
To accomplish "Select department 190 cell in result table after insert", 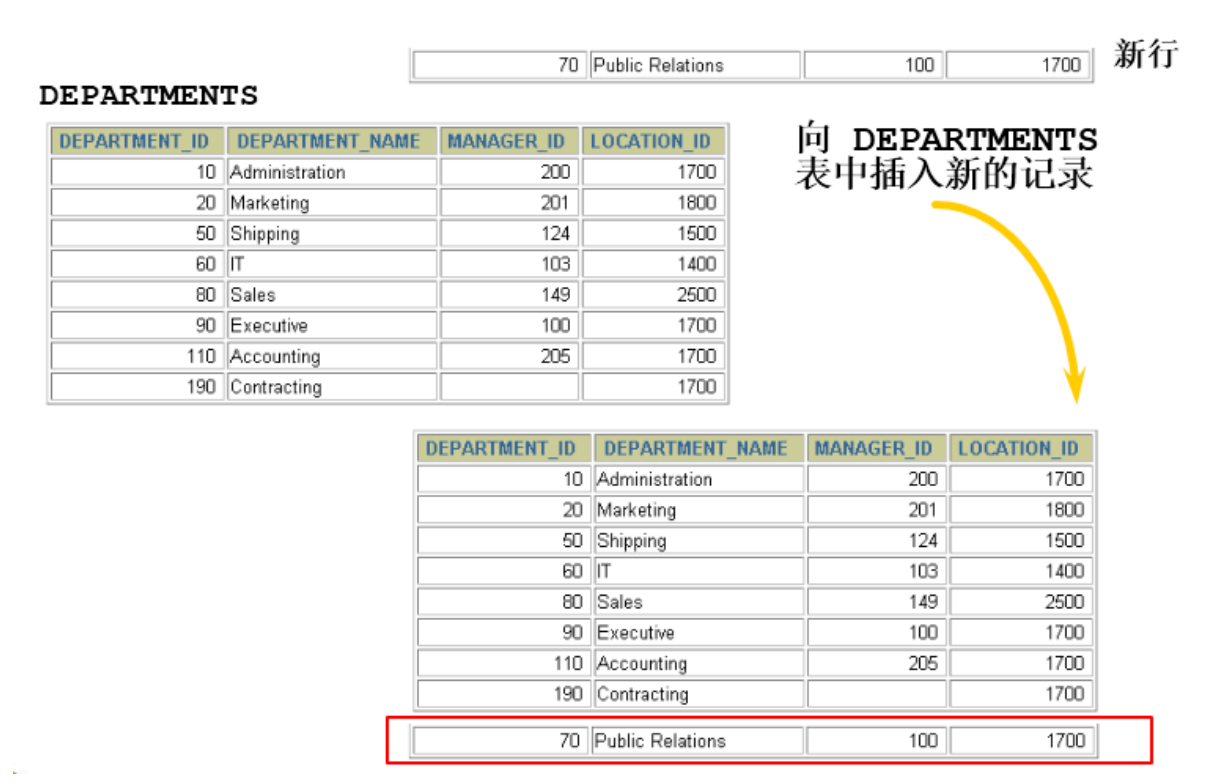I will (x=504, y=694).
